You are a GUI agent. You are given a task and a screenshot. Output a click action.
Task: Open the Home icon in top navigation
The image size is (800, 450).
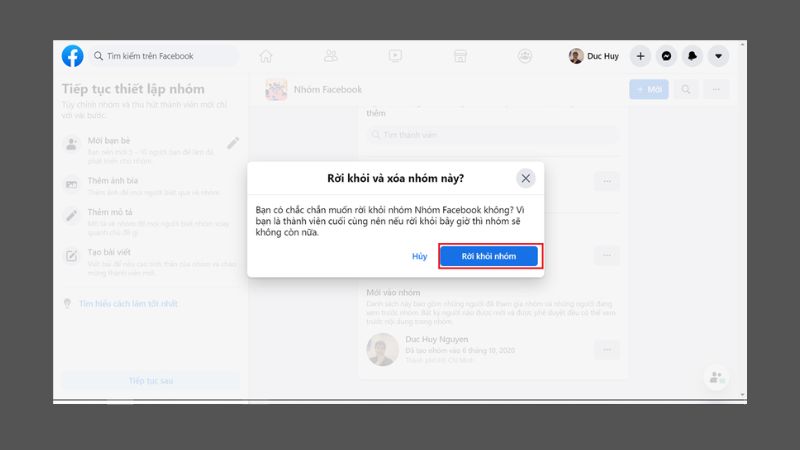tap(266, 56)
